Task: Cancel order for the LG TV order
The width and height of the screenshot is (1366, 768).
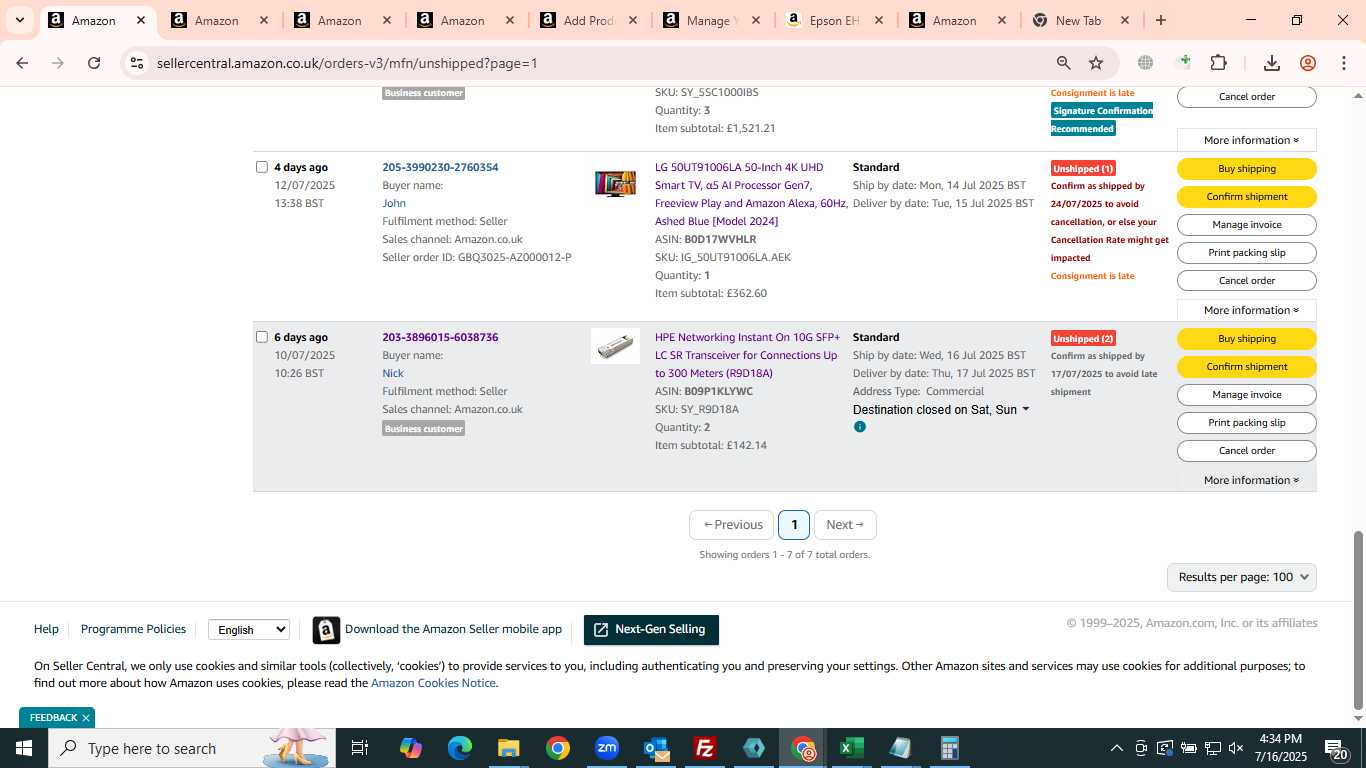Action: pos(1247,280)
